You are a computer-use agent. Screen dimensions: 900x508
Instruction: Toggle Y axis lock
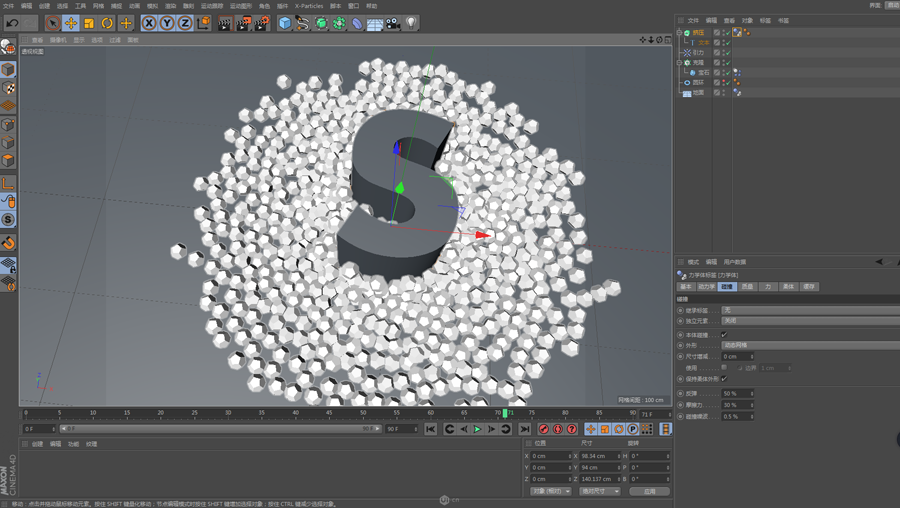(x=167, y=24)
